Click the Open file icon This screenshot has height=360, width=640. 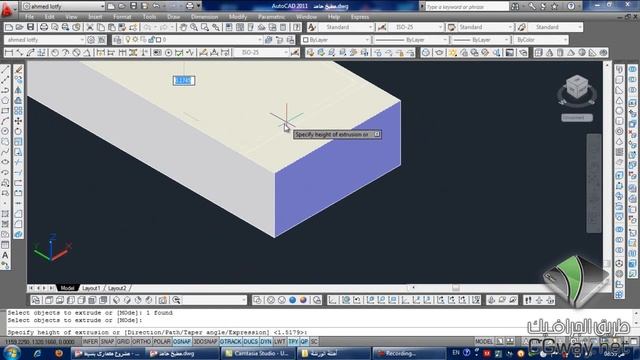[x=19, y=27]
